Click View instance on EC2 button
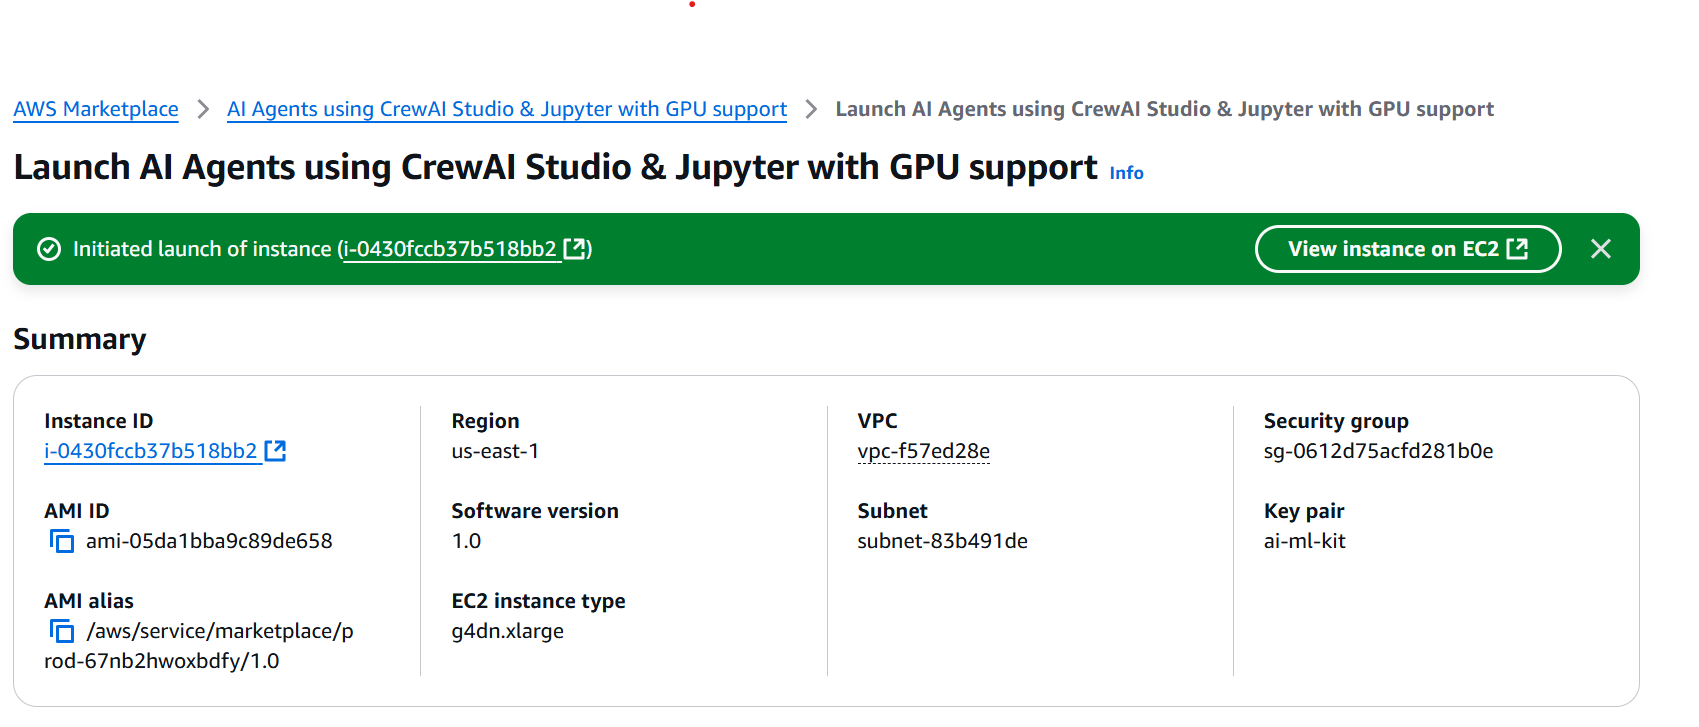 coord(1408,249)
